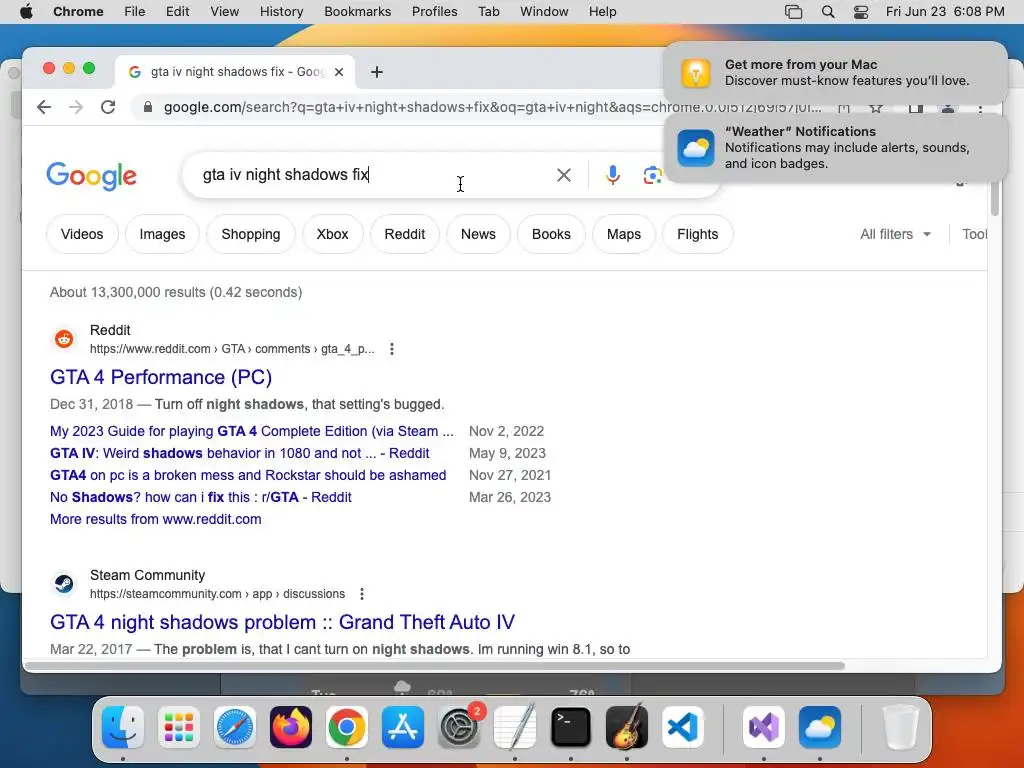Select the News filter chip
1024x768 pixels.
pos(478,234)
